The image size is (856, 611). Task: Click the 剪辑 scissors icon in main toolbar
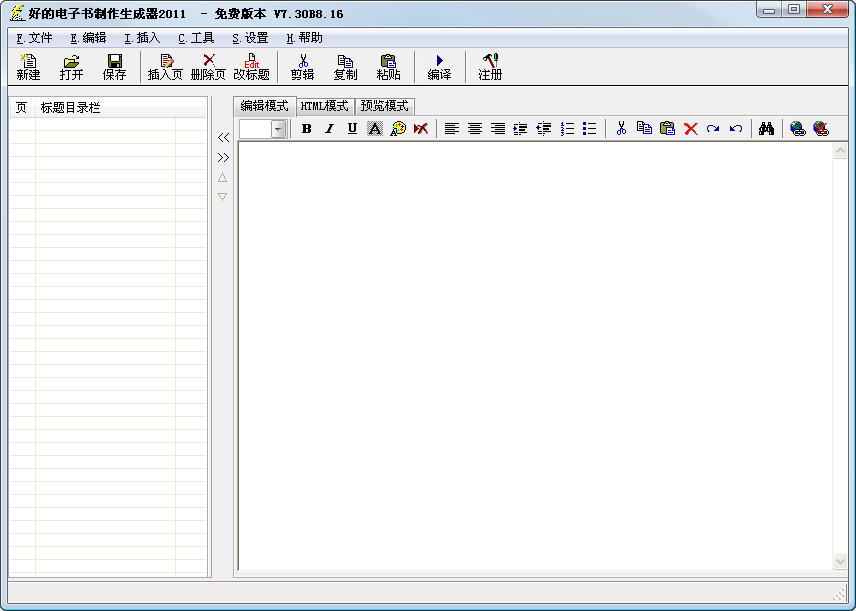302,67
